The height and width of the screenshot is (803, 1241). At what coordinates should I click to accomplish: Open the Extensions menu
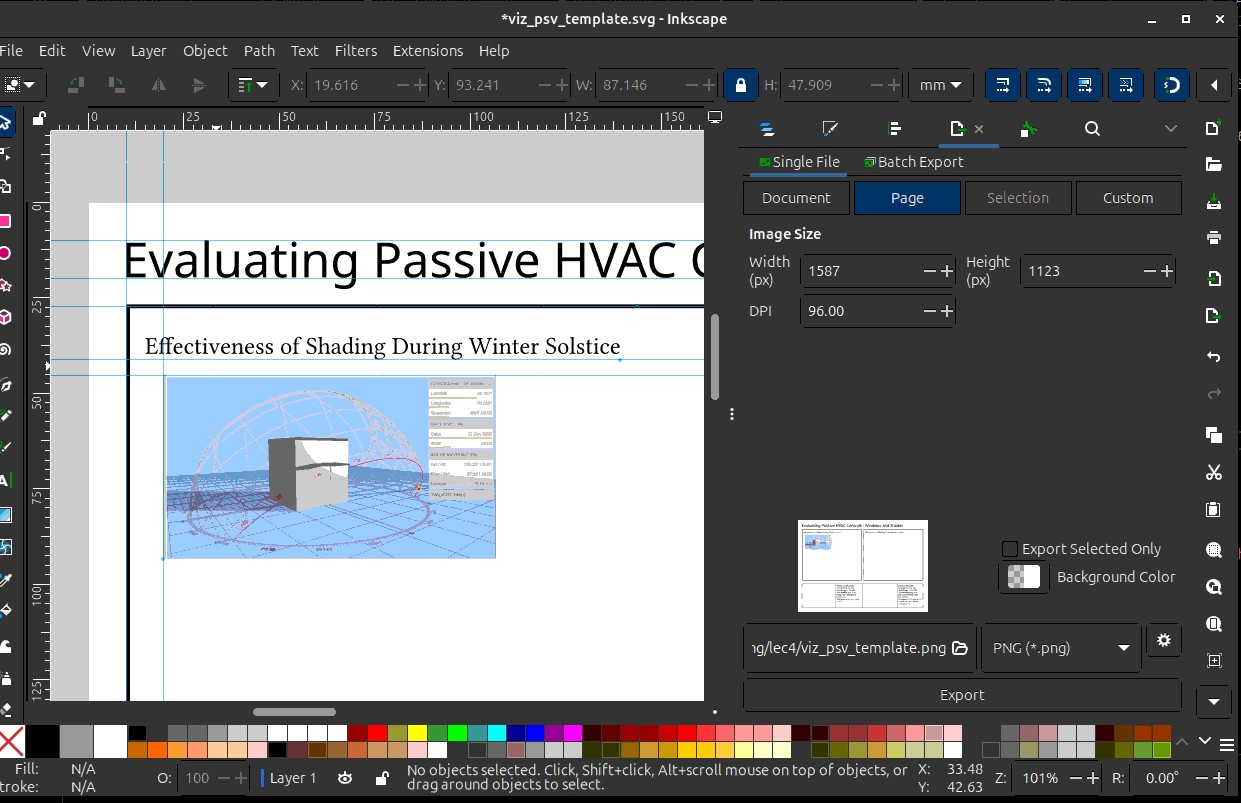coord(427,51)
